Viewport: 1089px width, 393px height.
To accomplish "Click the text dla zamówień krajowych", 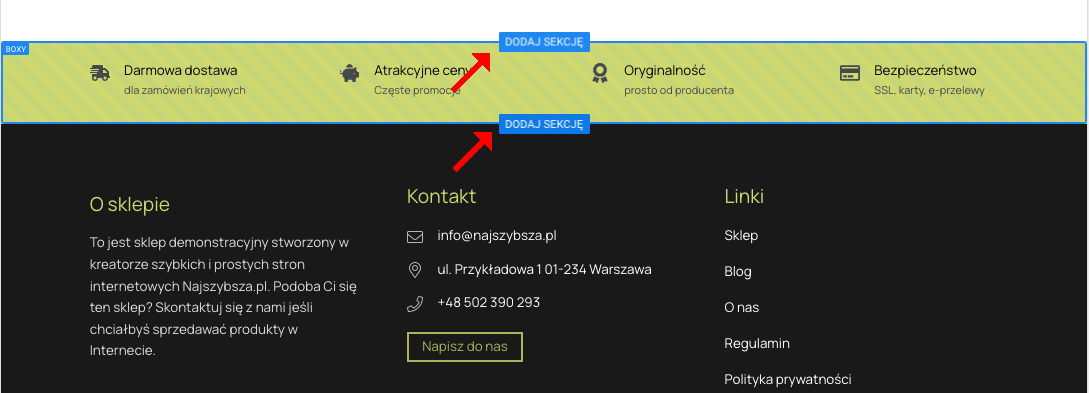I will click(185, 90).
